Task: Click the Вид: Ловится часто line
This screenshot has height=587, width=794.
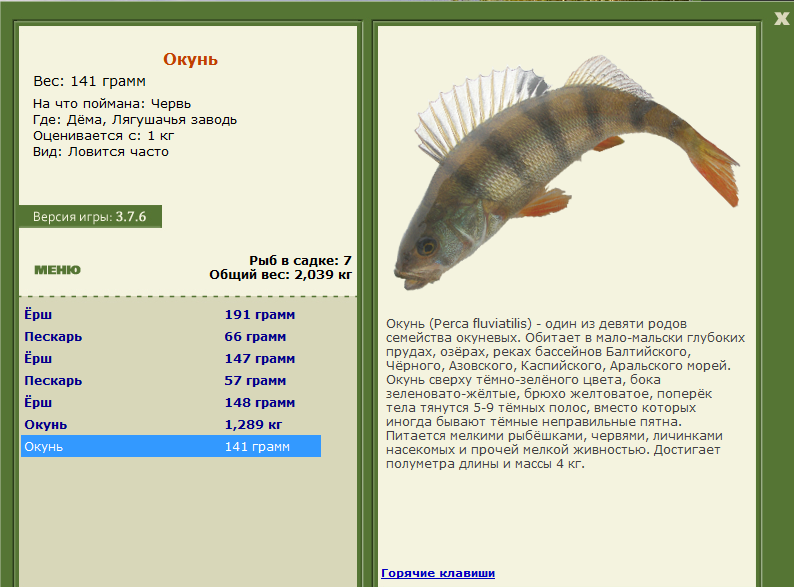Action: [101, 152]
